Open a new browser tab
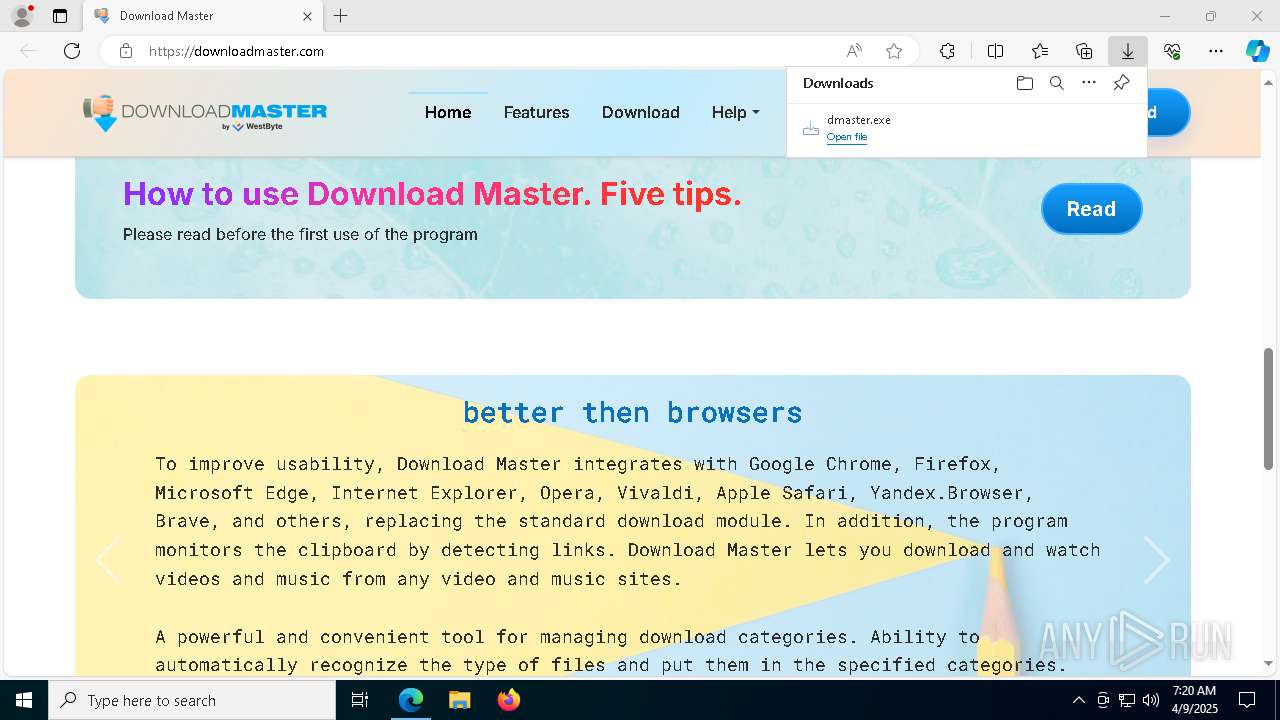 tap(341, 16)
